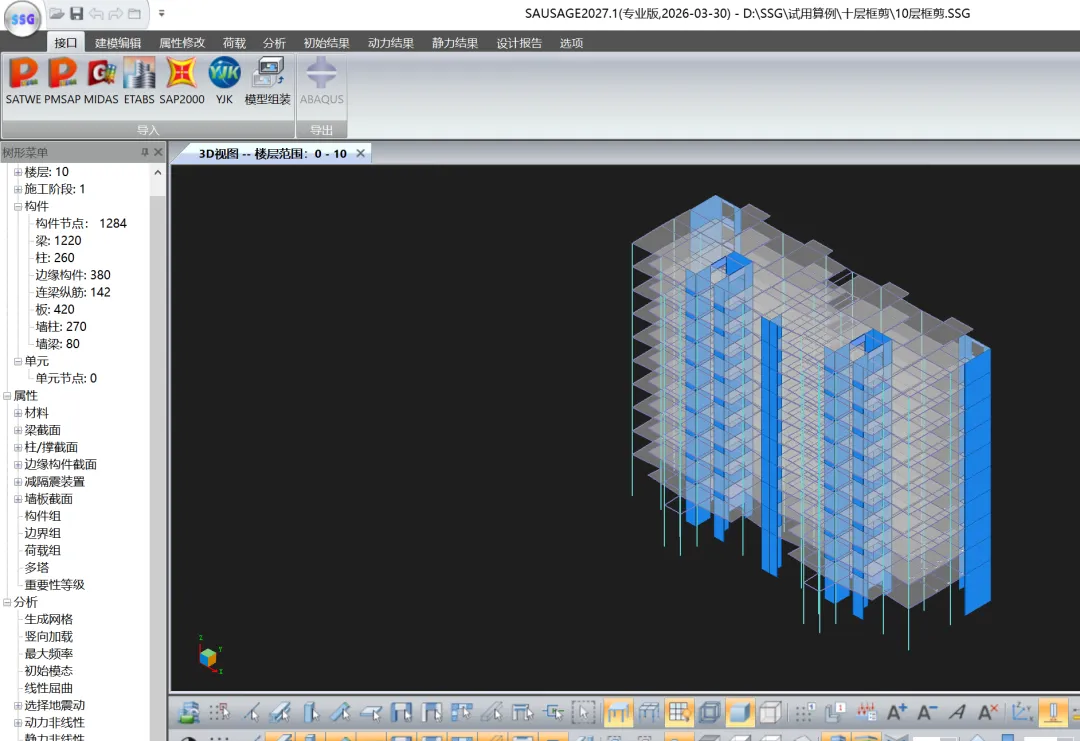Click the SSG application menu button
The width and height of the screenshot is (1080, 741).
pyautogui.click(x=22, y=19)
